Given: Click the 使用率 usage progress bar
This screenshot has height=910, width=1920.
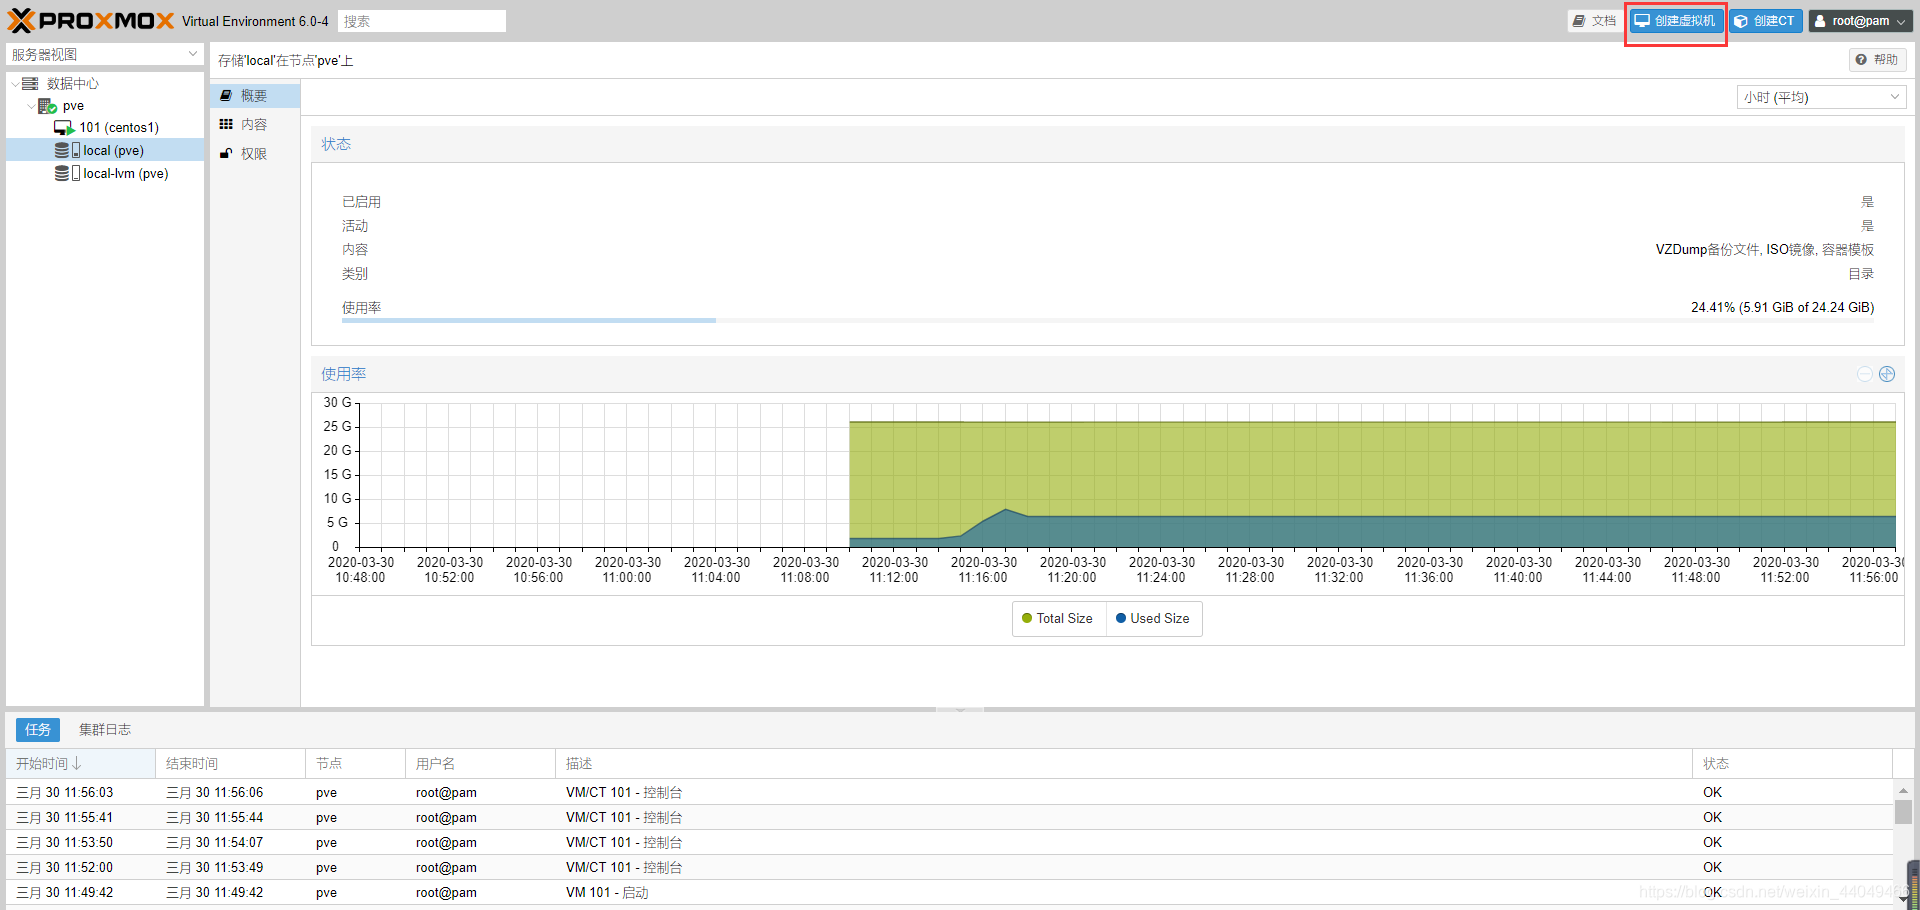Looking at the screenshot, I should [1108, 320].
